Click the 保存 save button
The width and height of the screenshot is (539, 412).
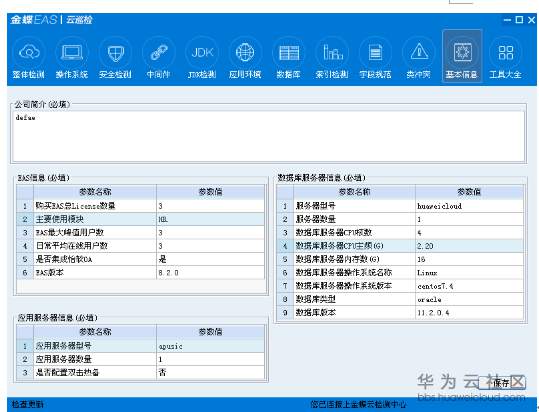501,383
